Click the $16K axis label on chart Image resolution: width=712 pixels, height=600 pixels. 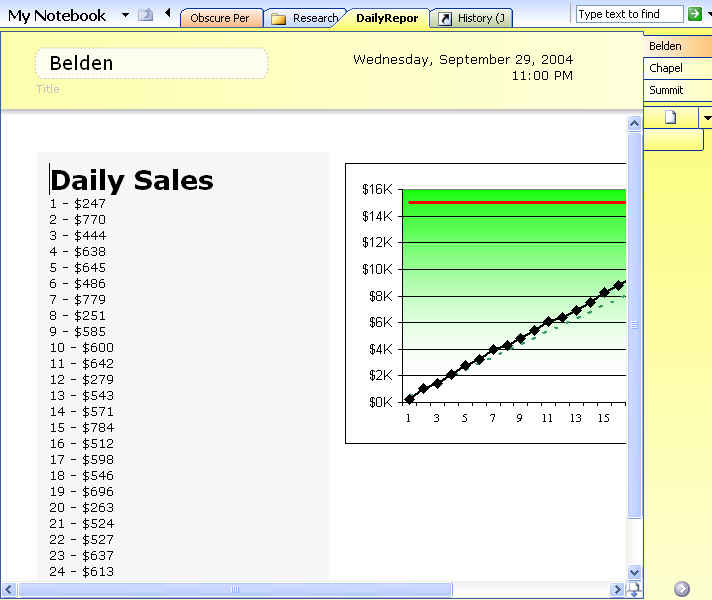click(x=376, y=189)
